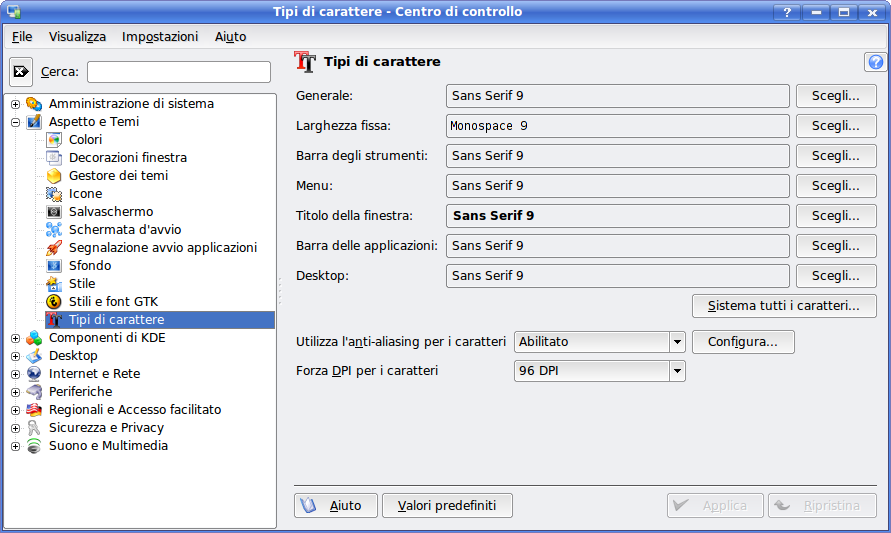Click the Segnalazione avvio applicazioni rocket icon
This screenshot has height=533, width=891.
click(x=54, y=247)
